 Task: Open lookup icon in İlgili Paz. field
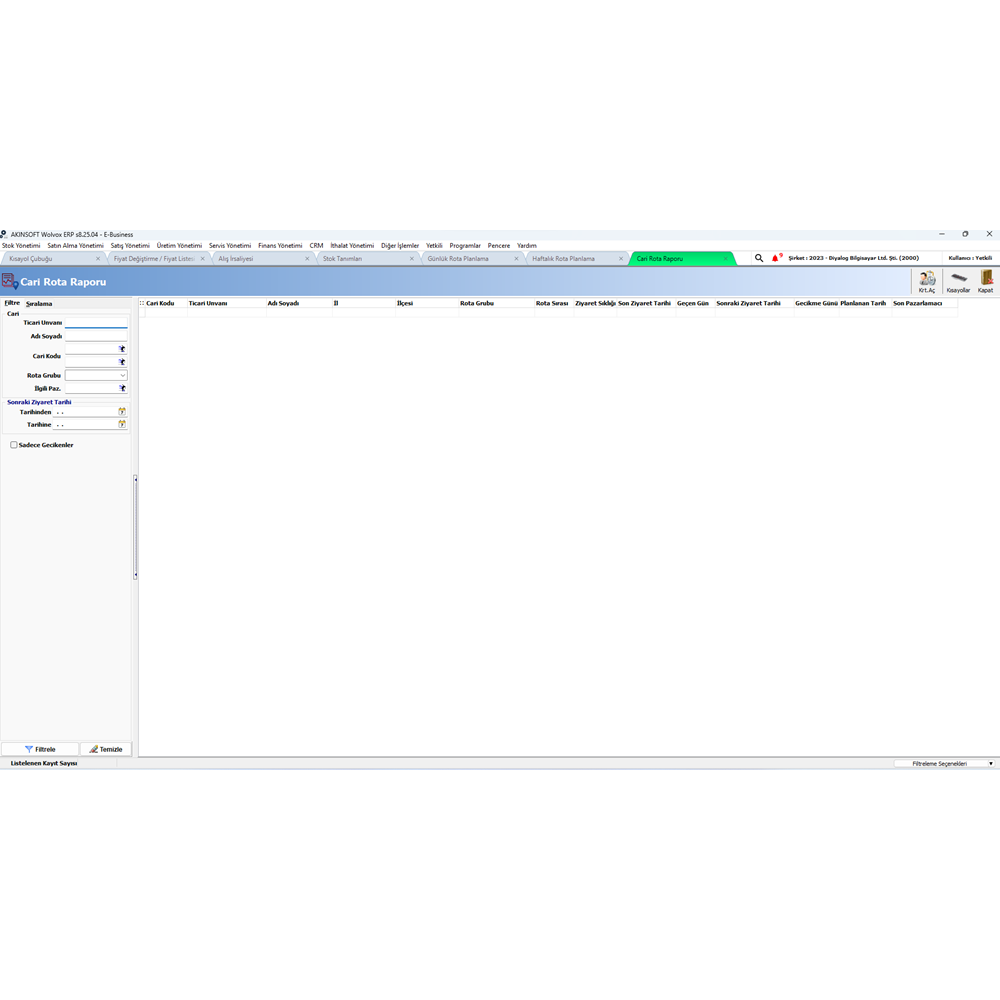click(122, 388)
